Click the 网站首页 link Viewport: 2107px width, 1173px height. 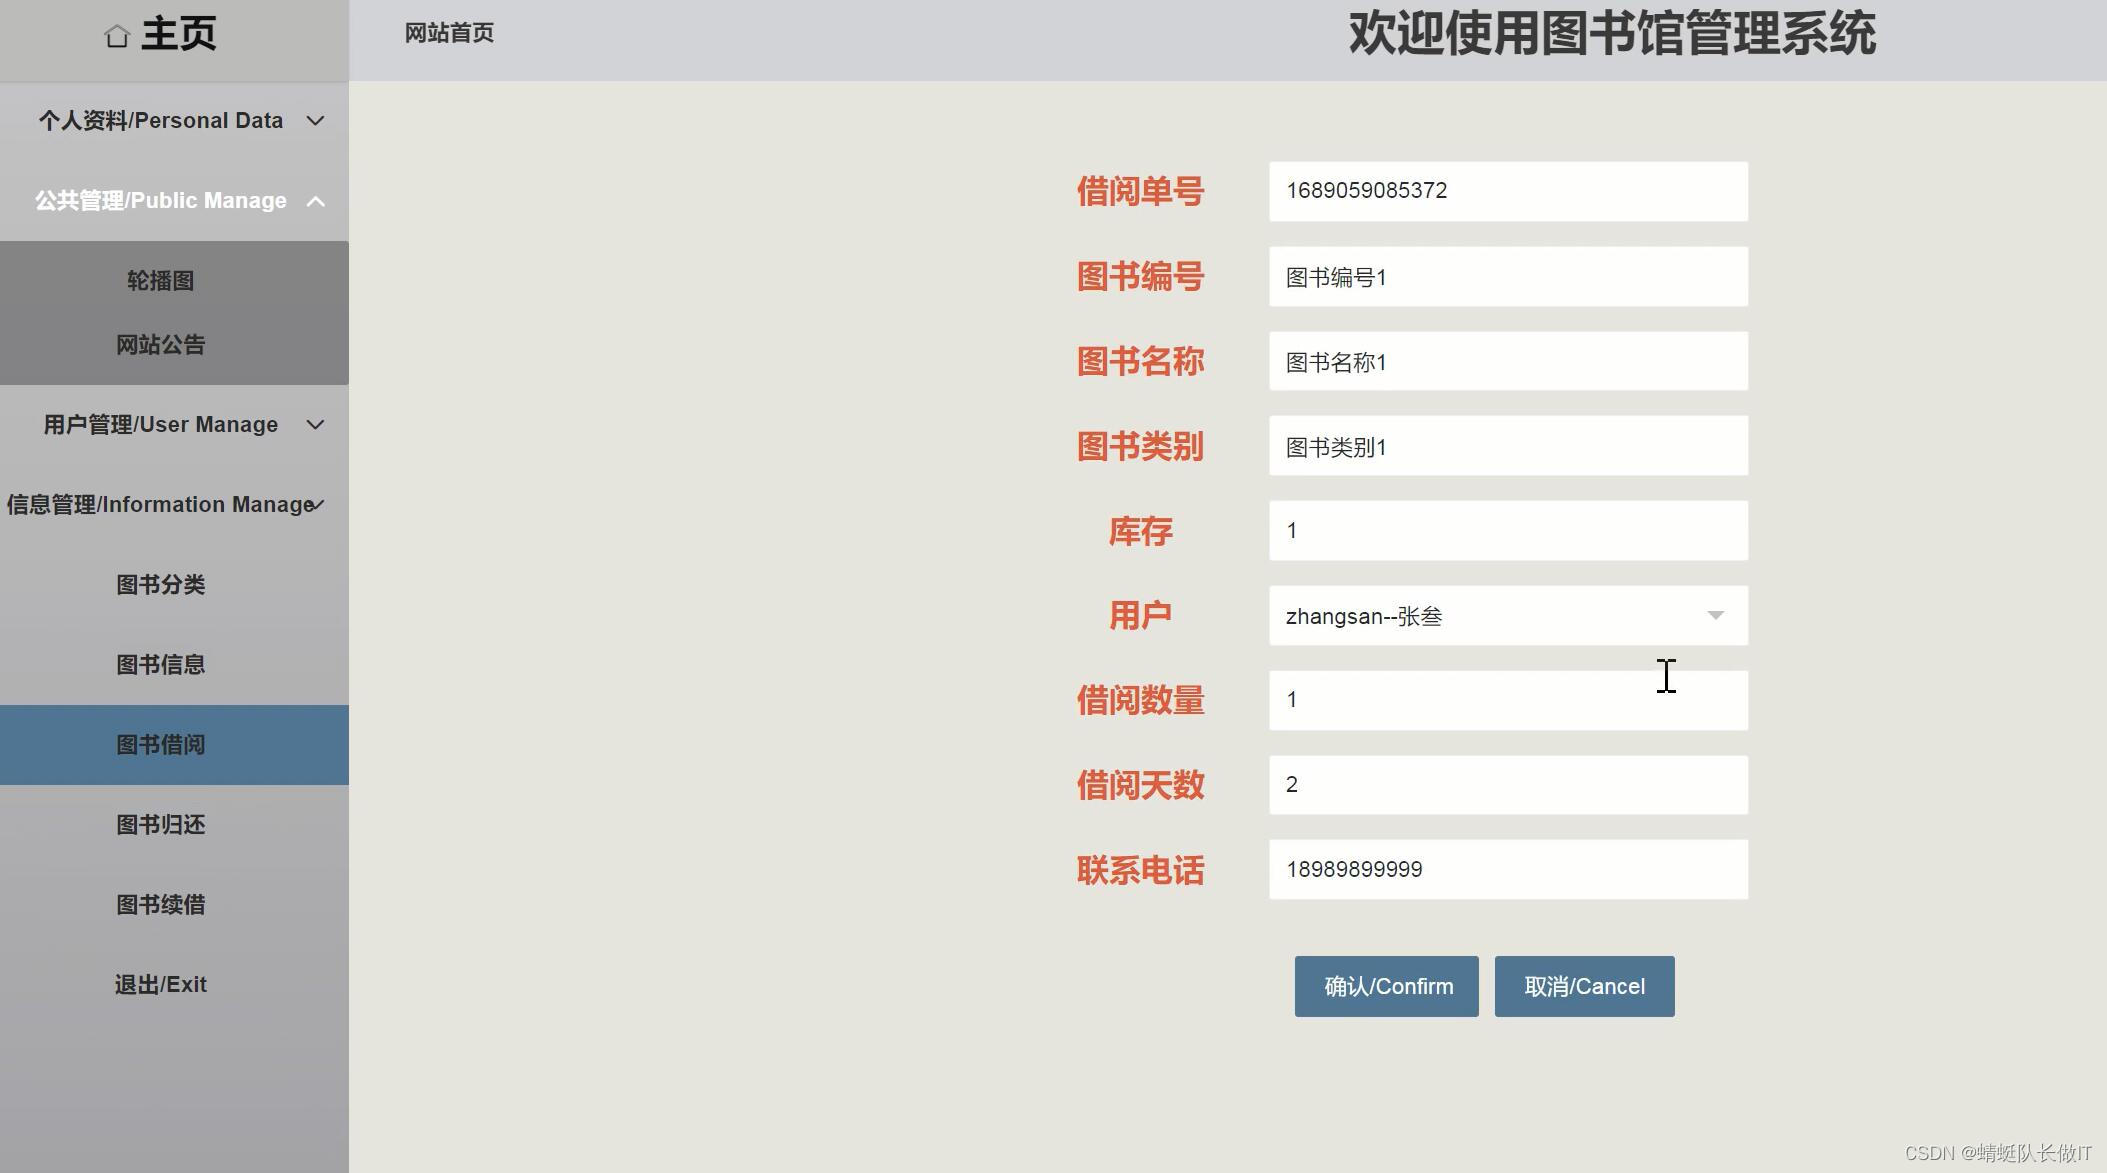pos(449,33)
